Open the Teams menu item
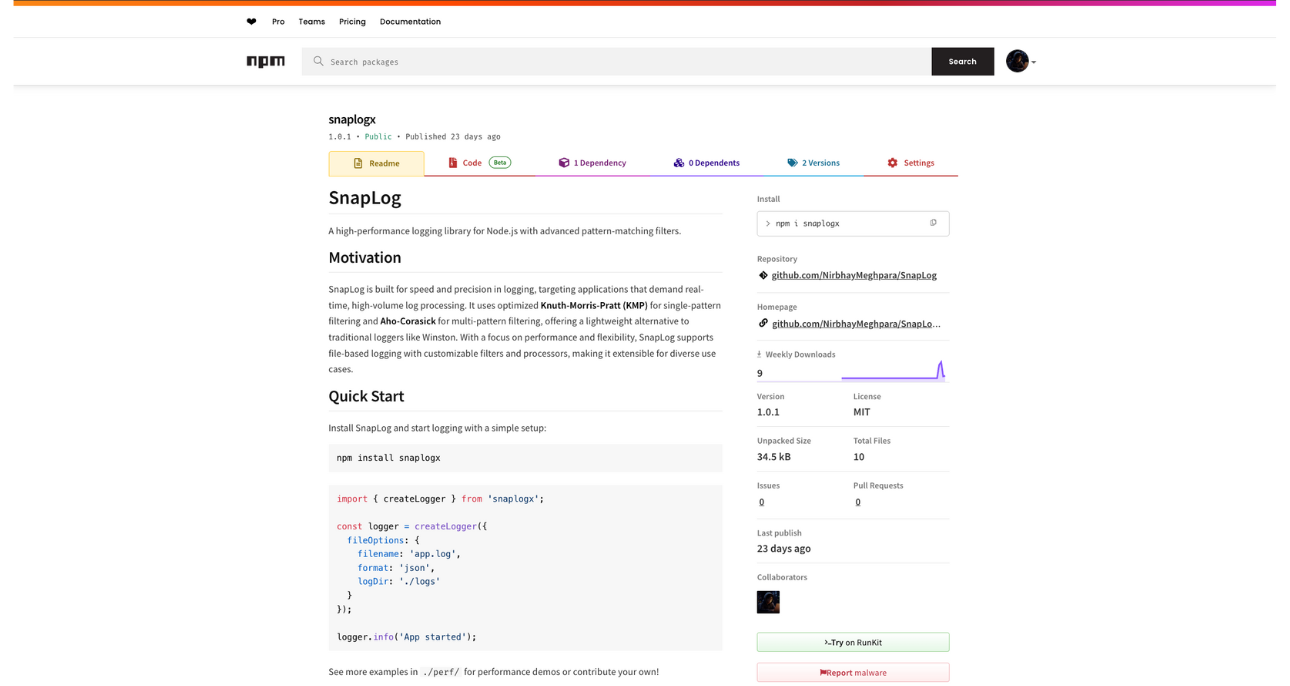The height and width of the screenshot is (686, 1290). pyautogui.click(x=311, y=21)
